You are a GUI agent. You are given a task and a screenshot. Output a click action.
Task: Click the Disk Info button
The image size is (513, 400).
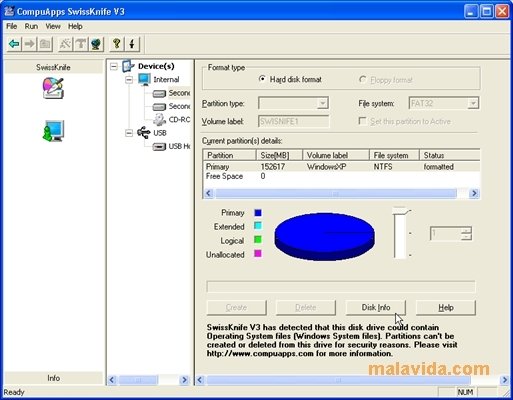coord(376,307)
